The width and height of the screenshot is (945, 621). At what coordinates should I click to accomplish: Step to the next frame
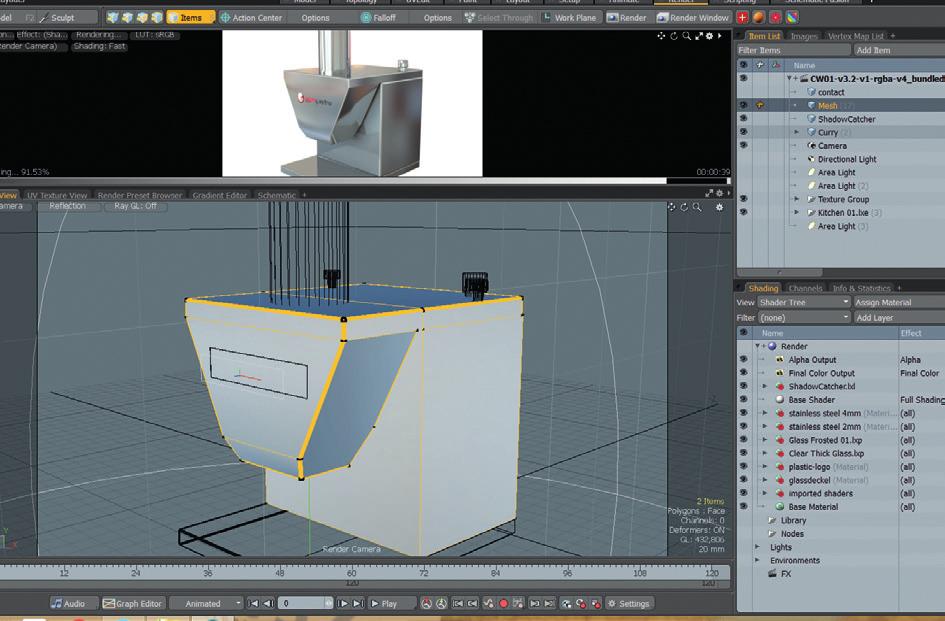coord(343,603)
